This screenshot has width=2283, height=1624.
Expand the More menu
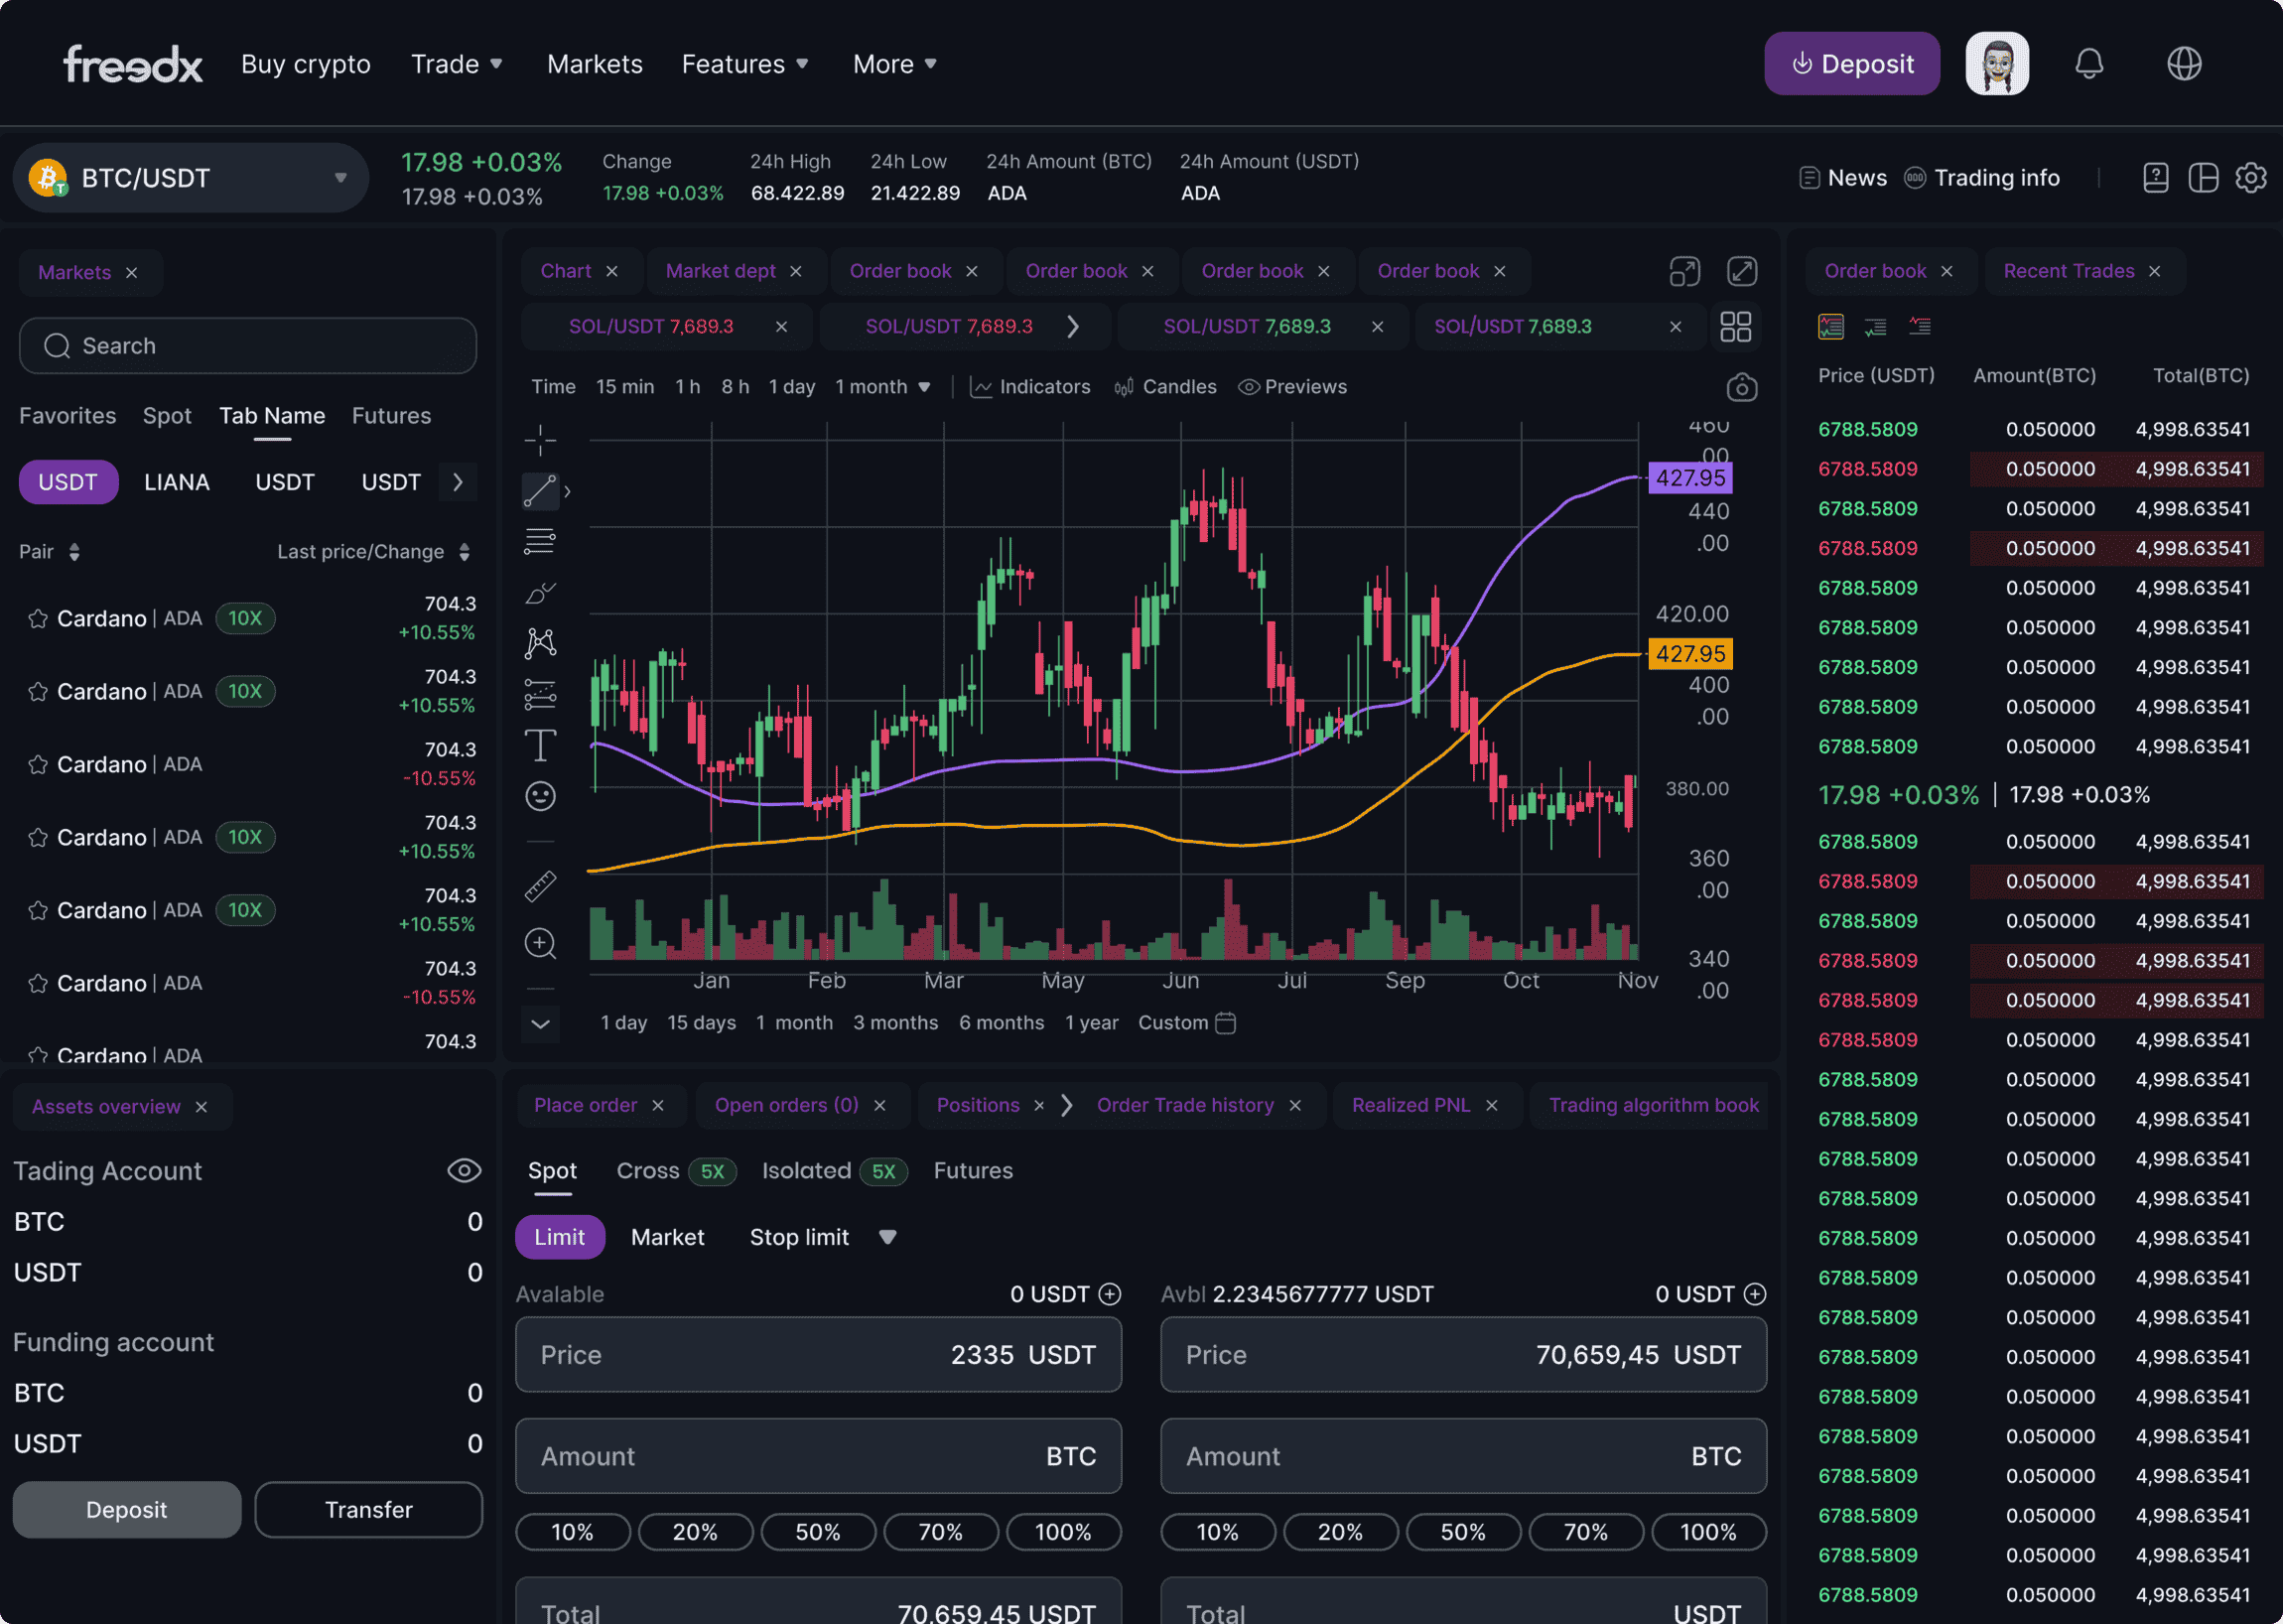click(x=894, y=64)
